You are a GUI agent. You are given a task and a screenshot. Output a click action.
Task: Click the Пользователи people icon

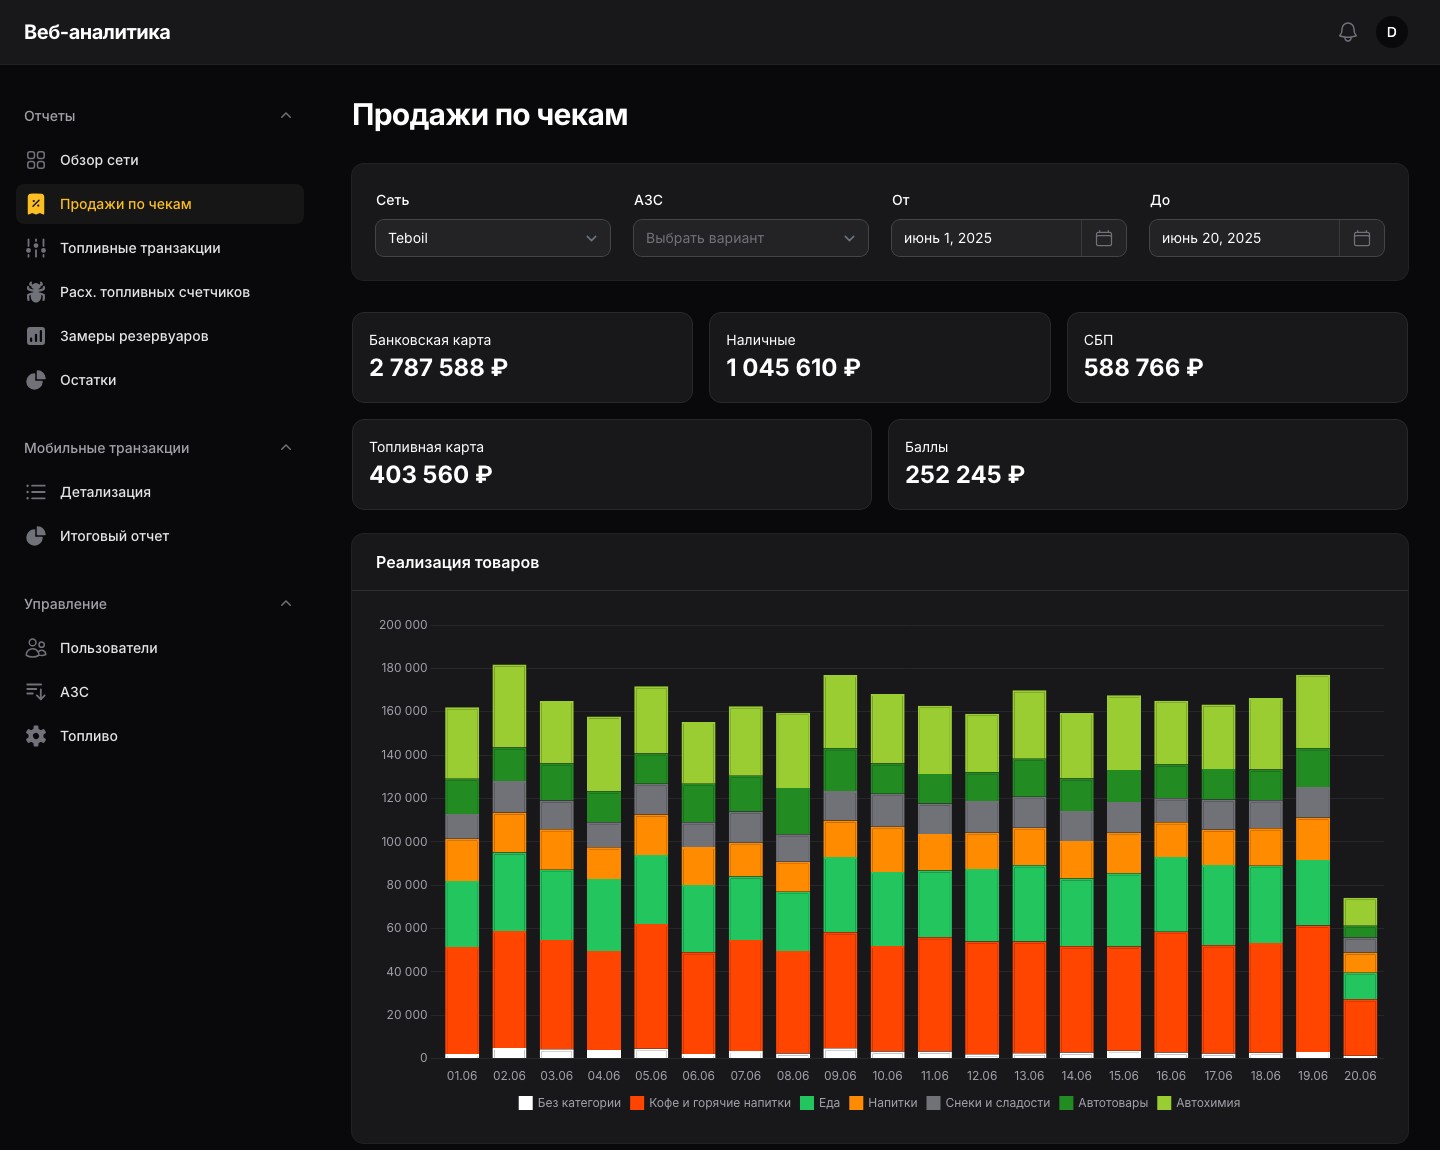coord(36,648)
